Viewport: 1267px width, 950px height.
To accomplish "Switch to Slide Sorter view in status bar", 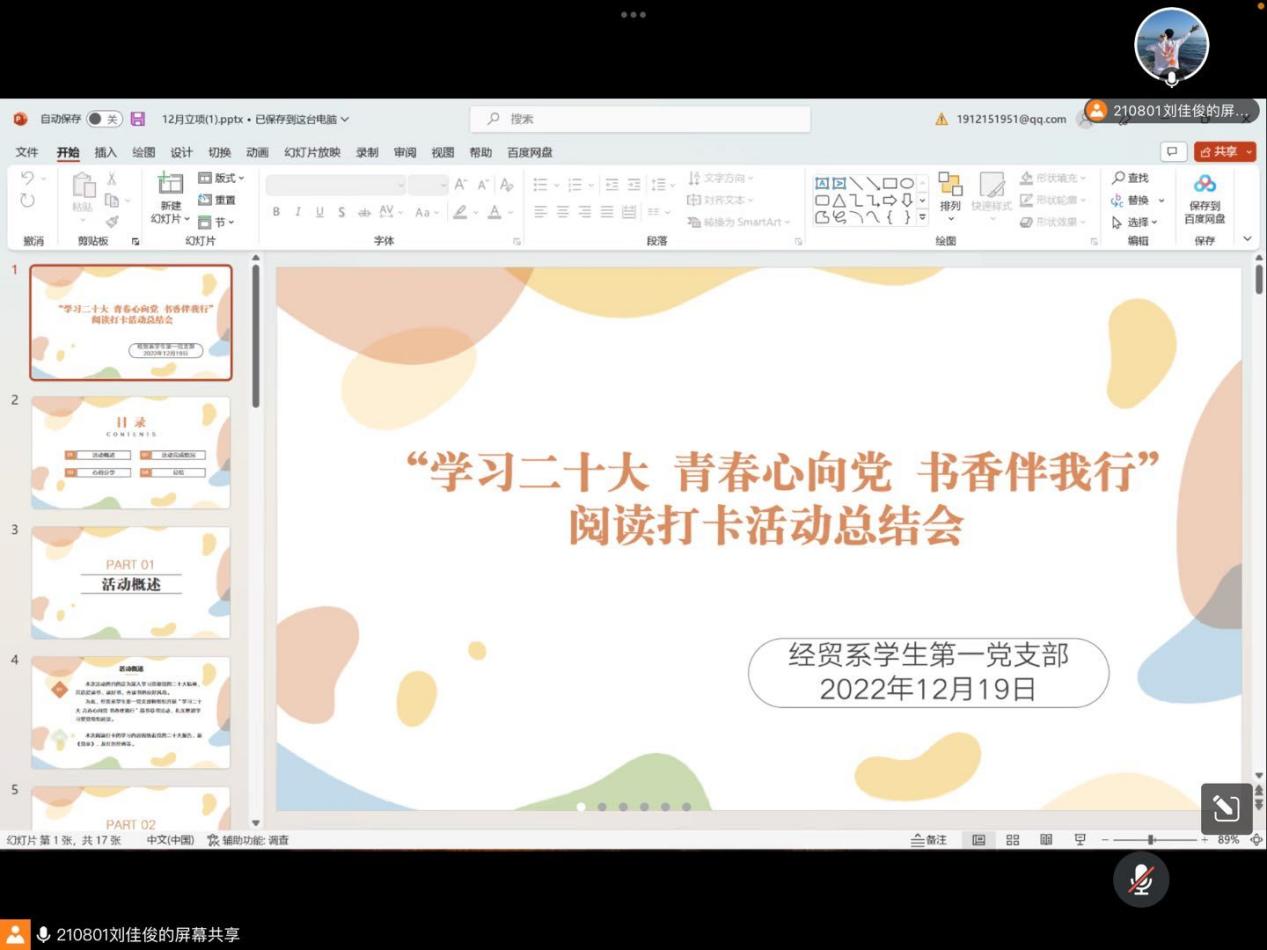I will click(x=1012, y=840).
